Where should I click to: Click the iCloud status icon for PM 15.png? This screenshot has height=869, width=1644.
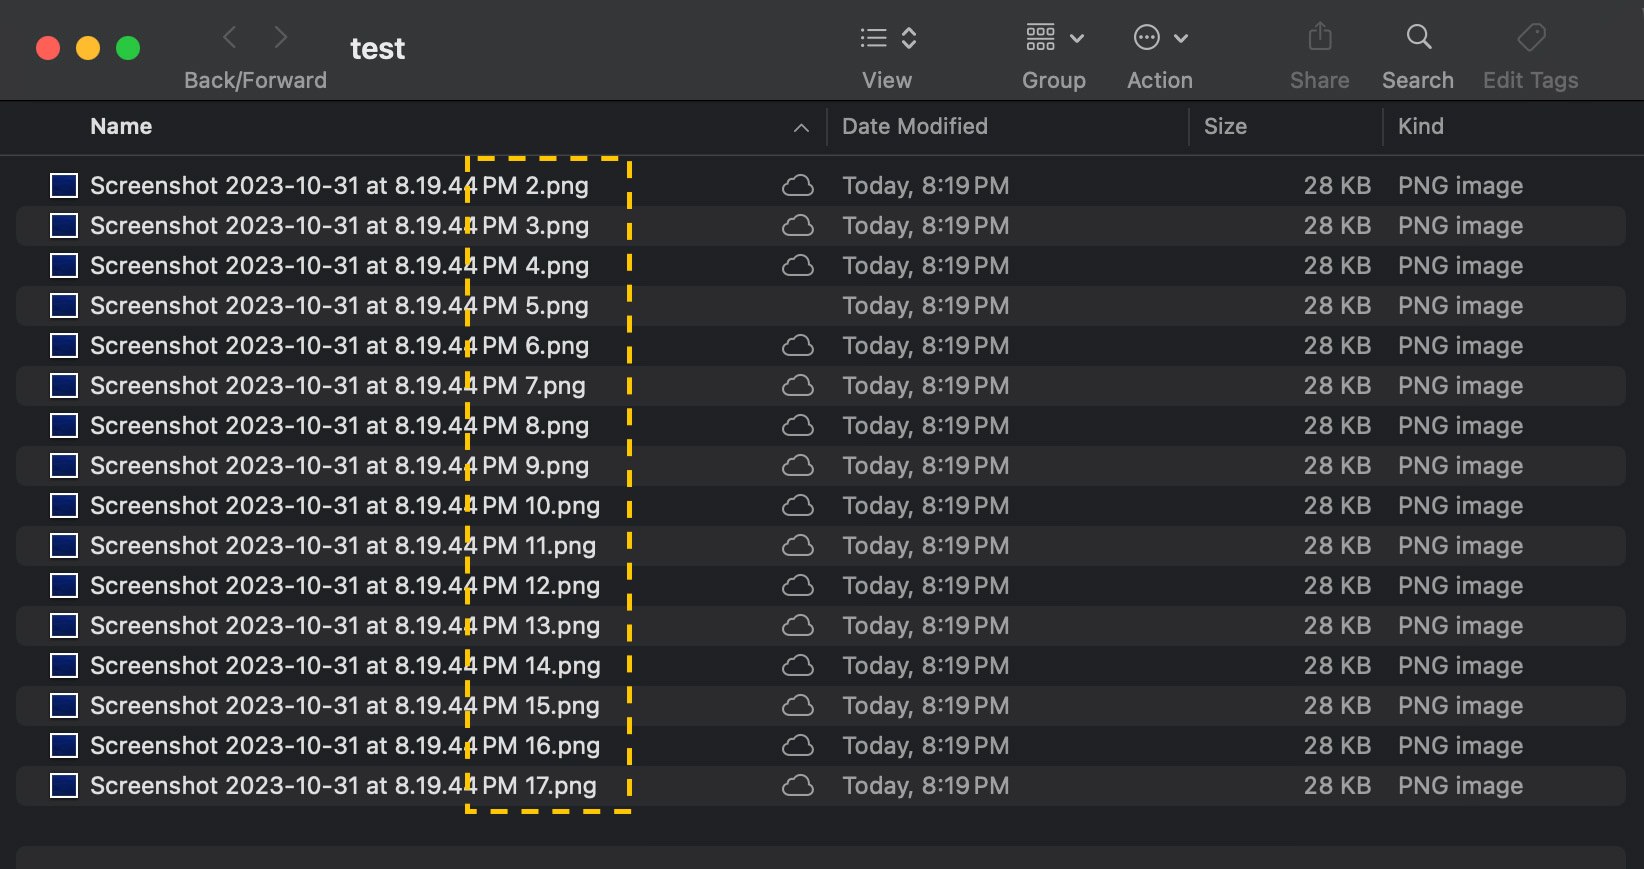click(797, 706)
